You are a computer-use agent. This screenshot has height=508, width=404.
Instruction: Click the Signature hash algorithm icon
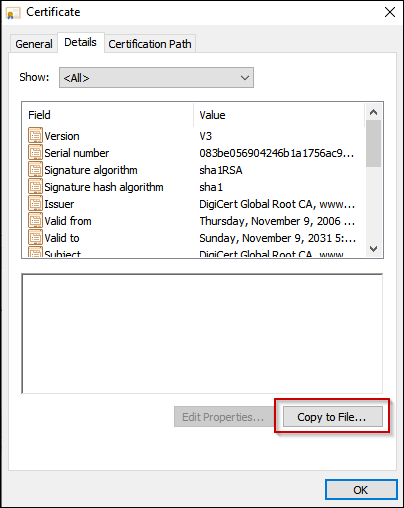(35, 186)
